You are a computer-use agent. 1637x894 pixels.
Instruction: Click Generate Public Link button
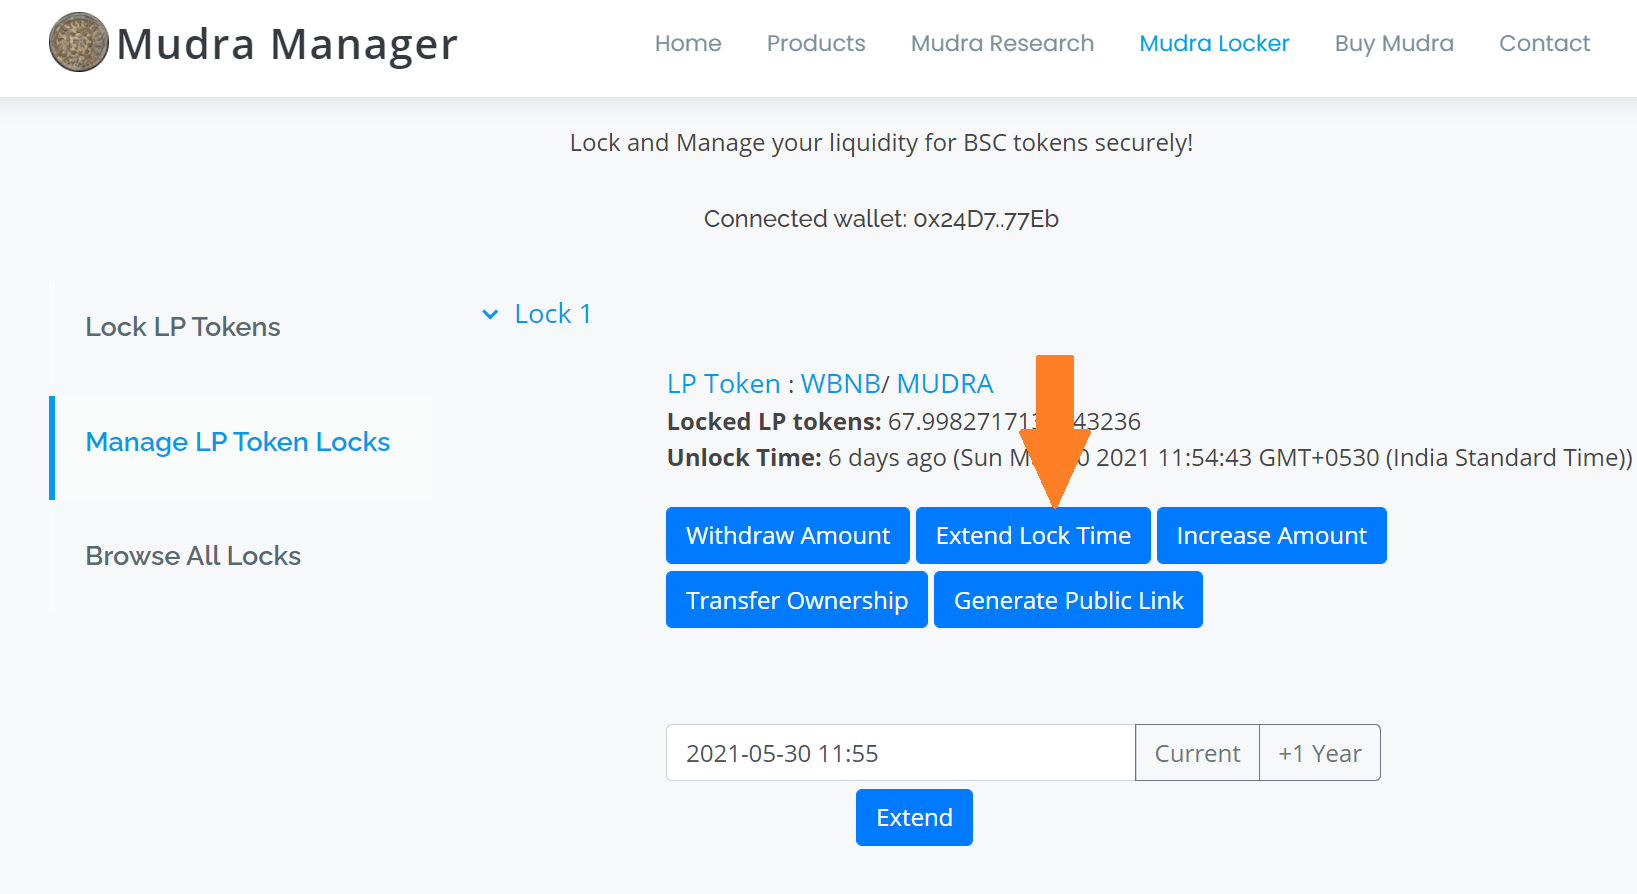tap(1068, 600)
